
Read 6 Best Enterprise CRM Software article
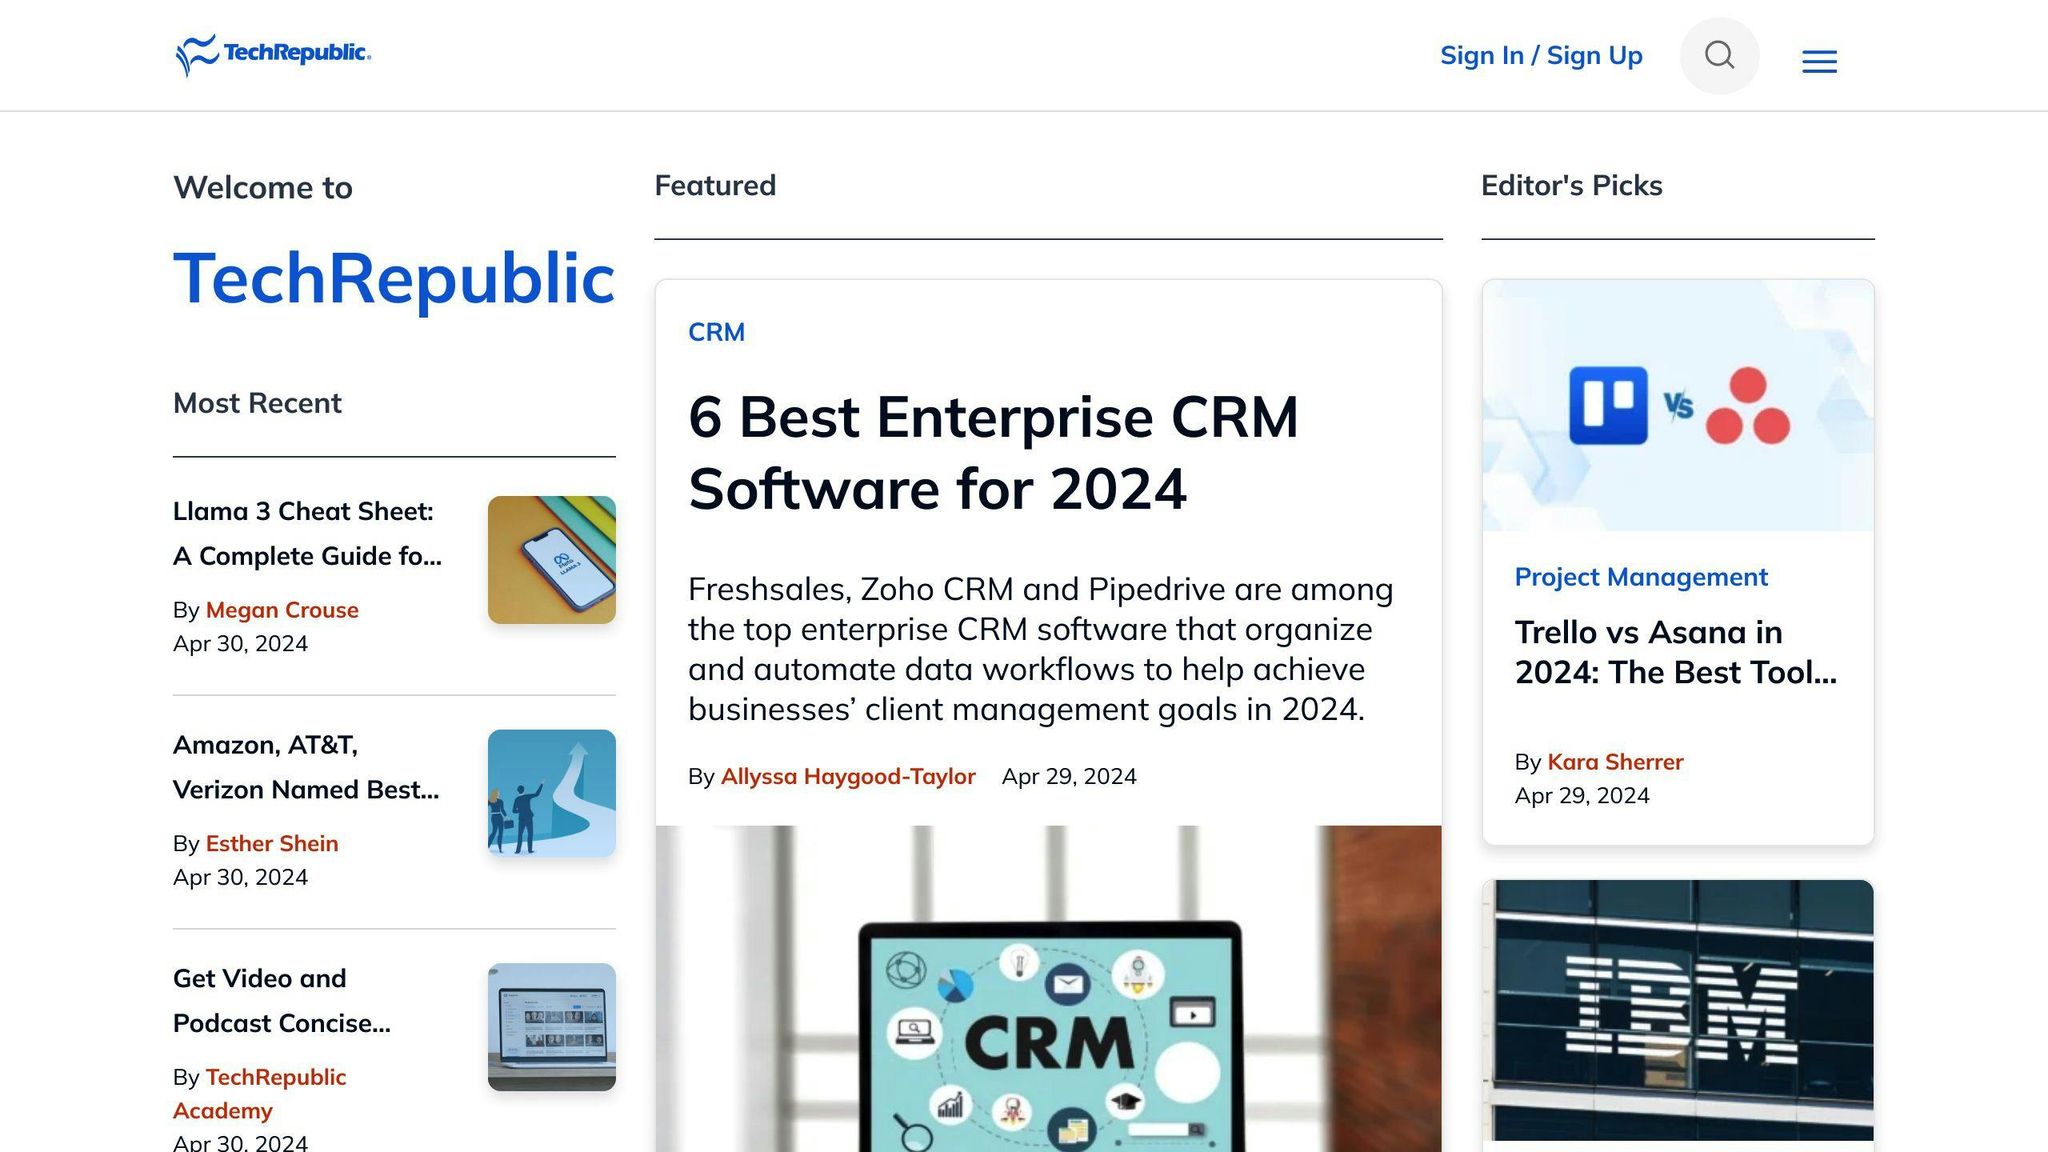tap(992, 453)
